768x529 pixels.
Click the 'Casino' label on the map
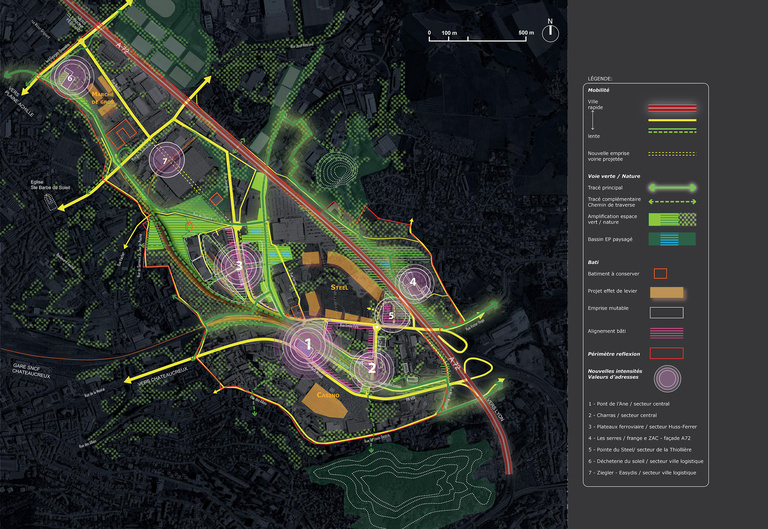328,395
